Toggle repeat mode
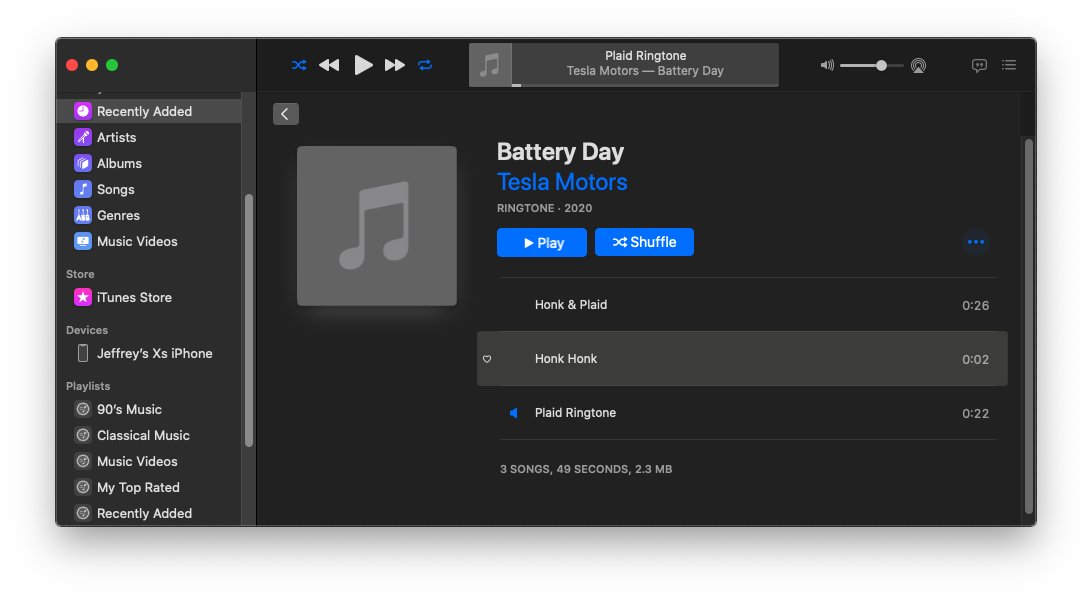 coord(424,64)
